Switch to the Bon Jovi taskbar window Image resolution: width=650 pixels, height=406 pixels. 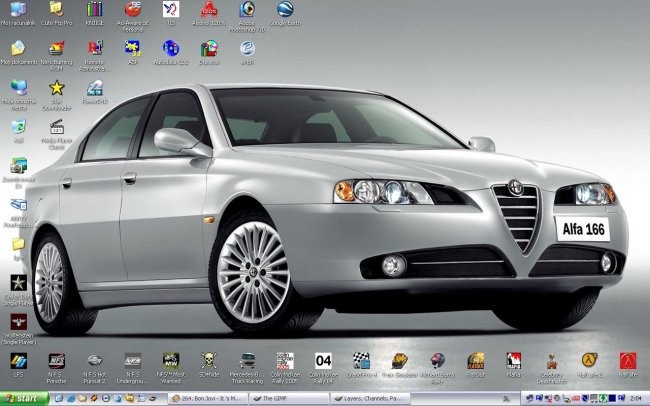point(208,399)
